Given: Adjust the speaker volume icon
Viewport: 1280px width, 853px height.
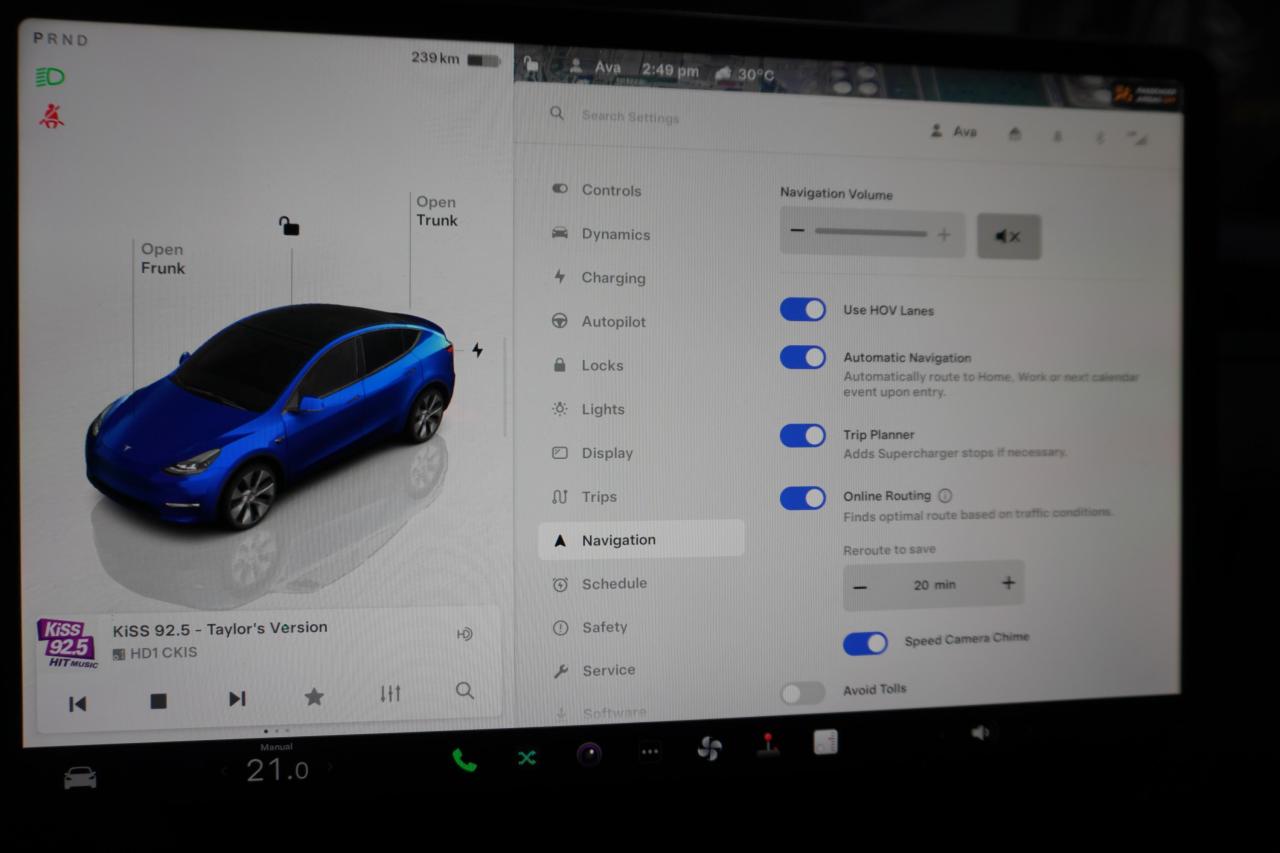Looking at the screenshot, I should point(980,733).
